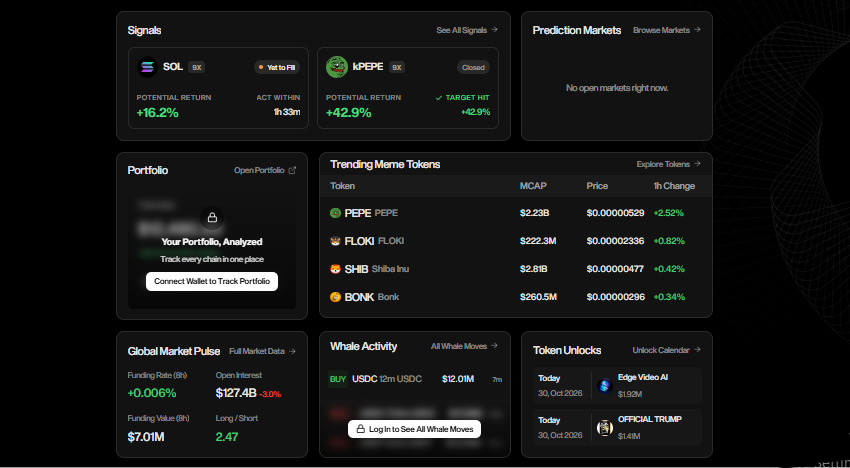Click the $12.01M whale move amount

coord(458,379)
